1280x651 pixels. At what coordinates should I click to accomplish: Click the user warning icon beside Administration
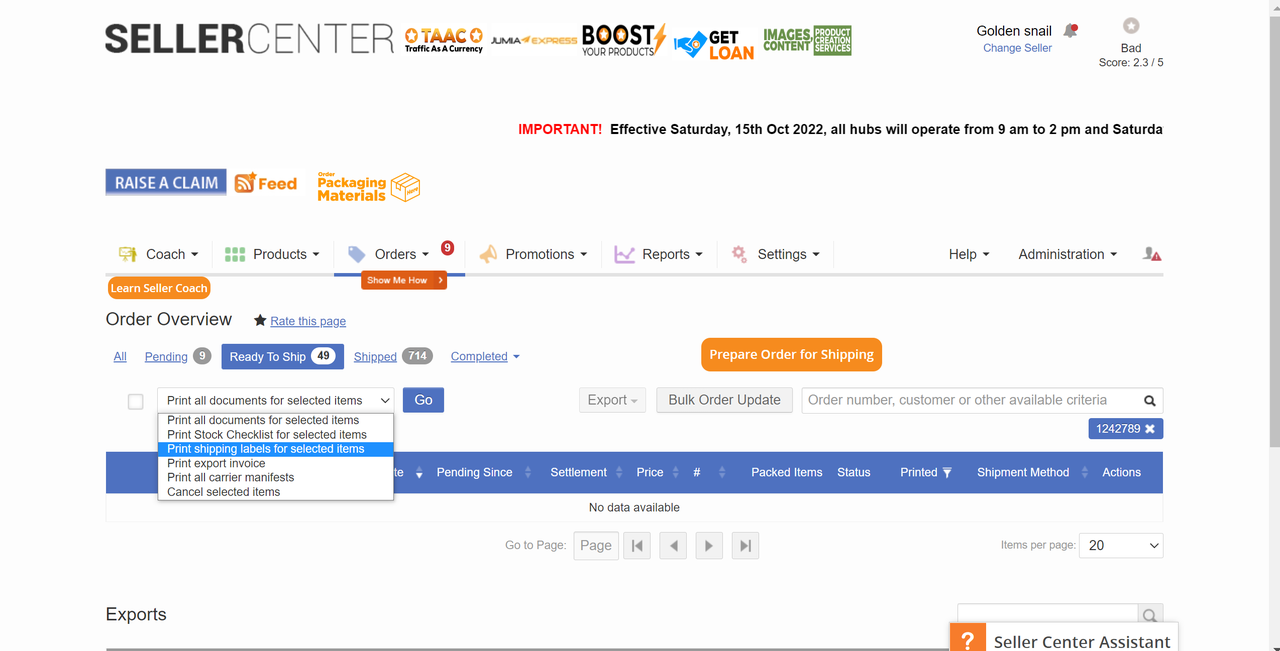(1152, 255)
